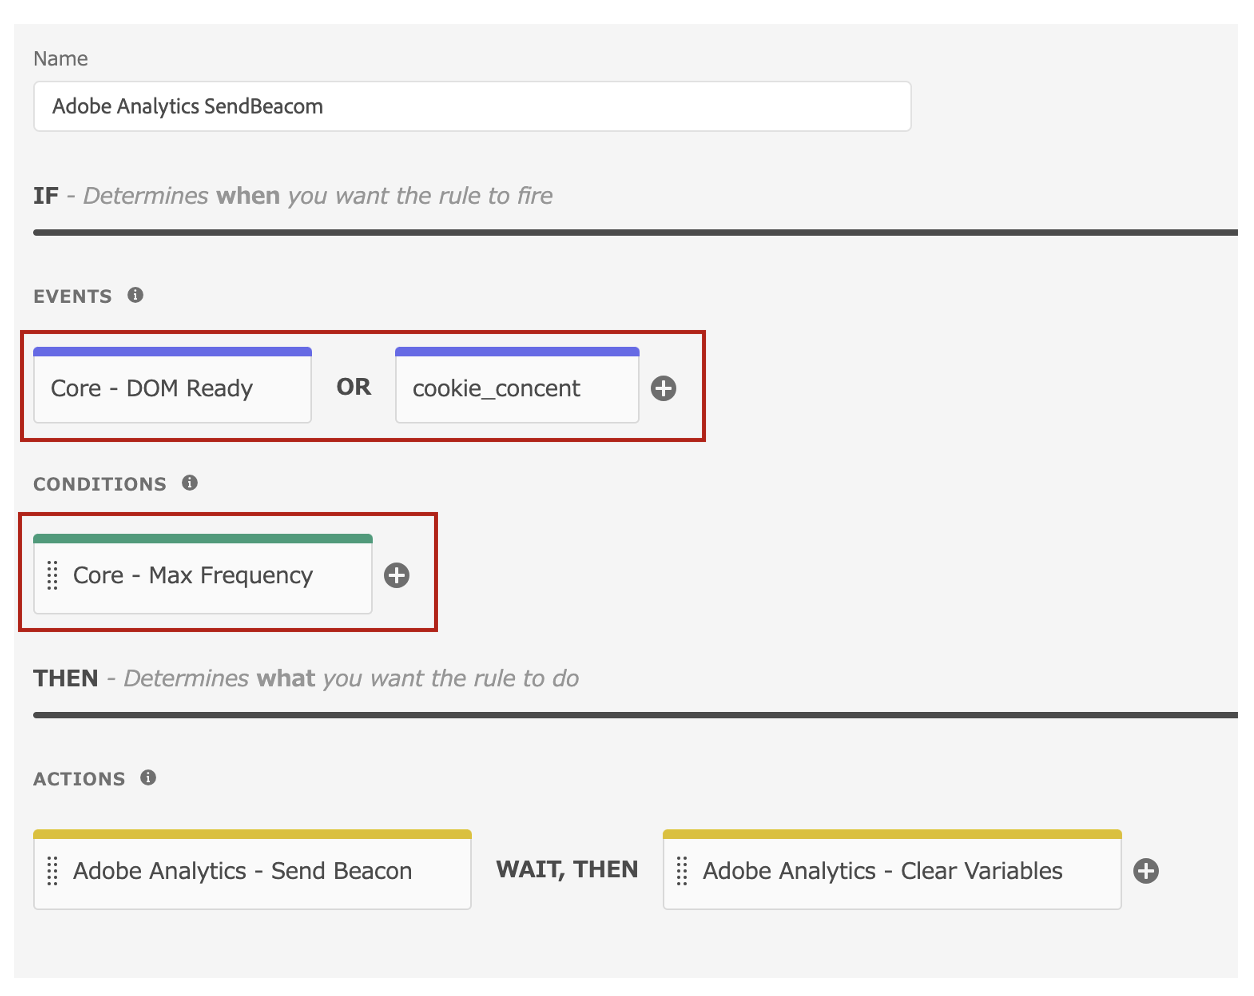Open the cookie_concent event card
Image resolution: width=1254 pixels, height=996 pixels.
(517, 386)
